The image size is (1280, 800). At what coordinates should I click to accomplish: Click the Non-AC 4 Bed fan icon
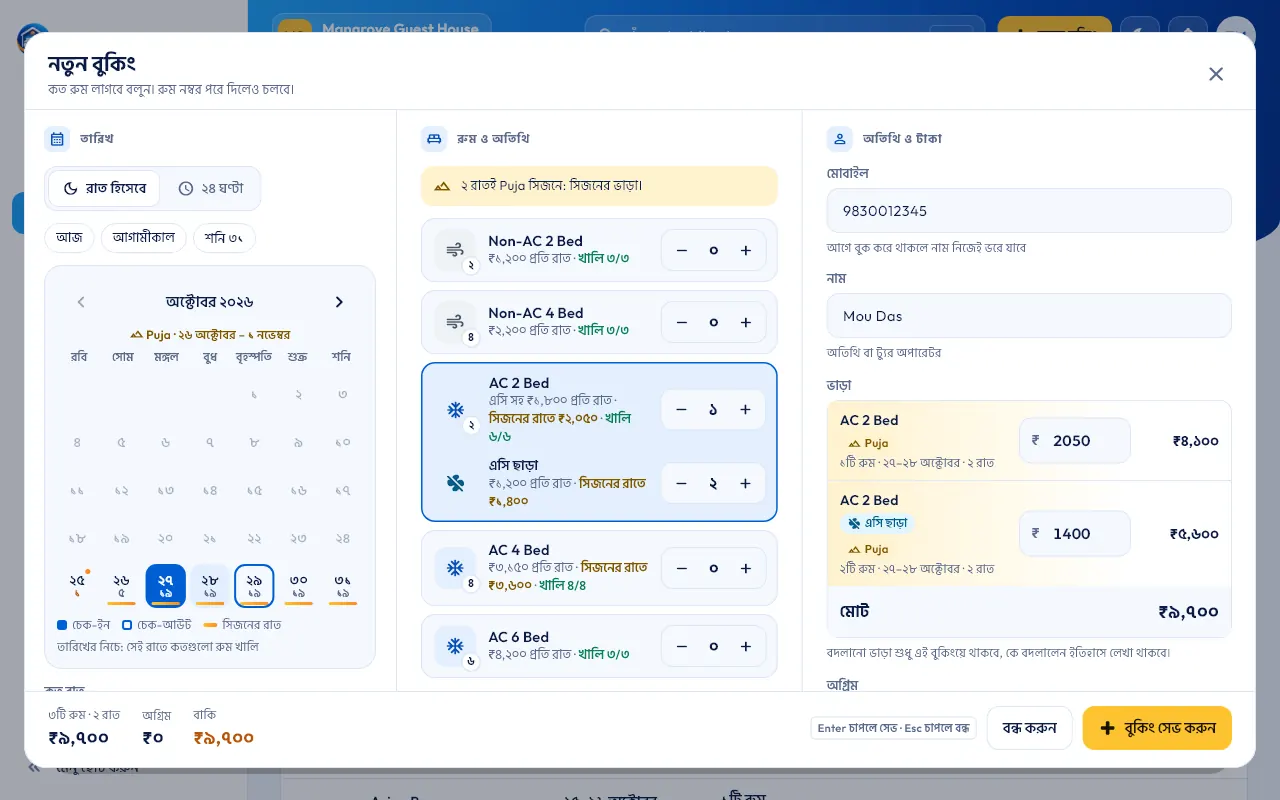[x=455, y=322]
